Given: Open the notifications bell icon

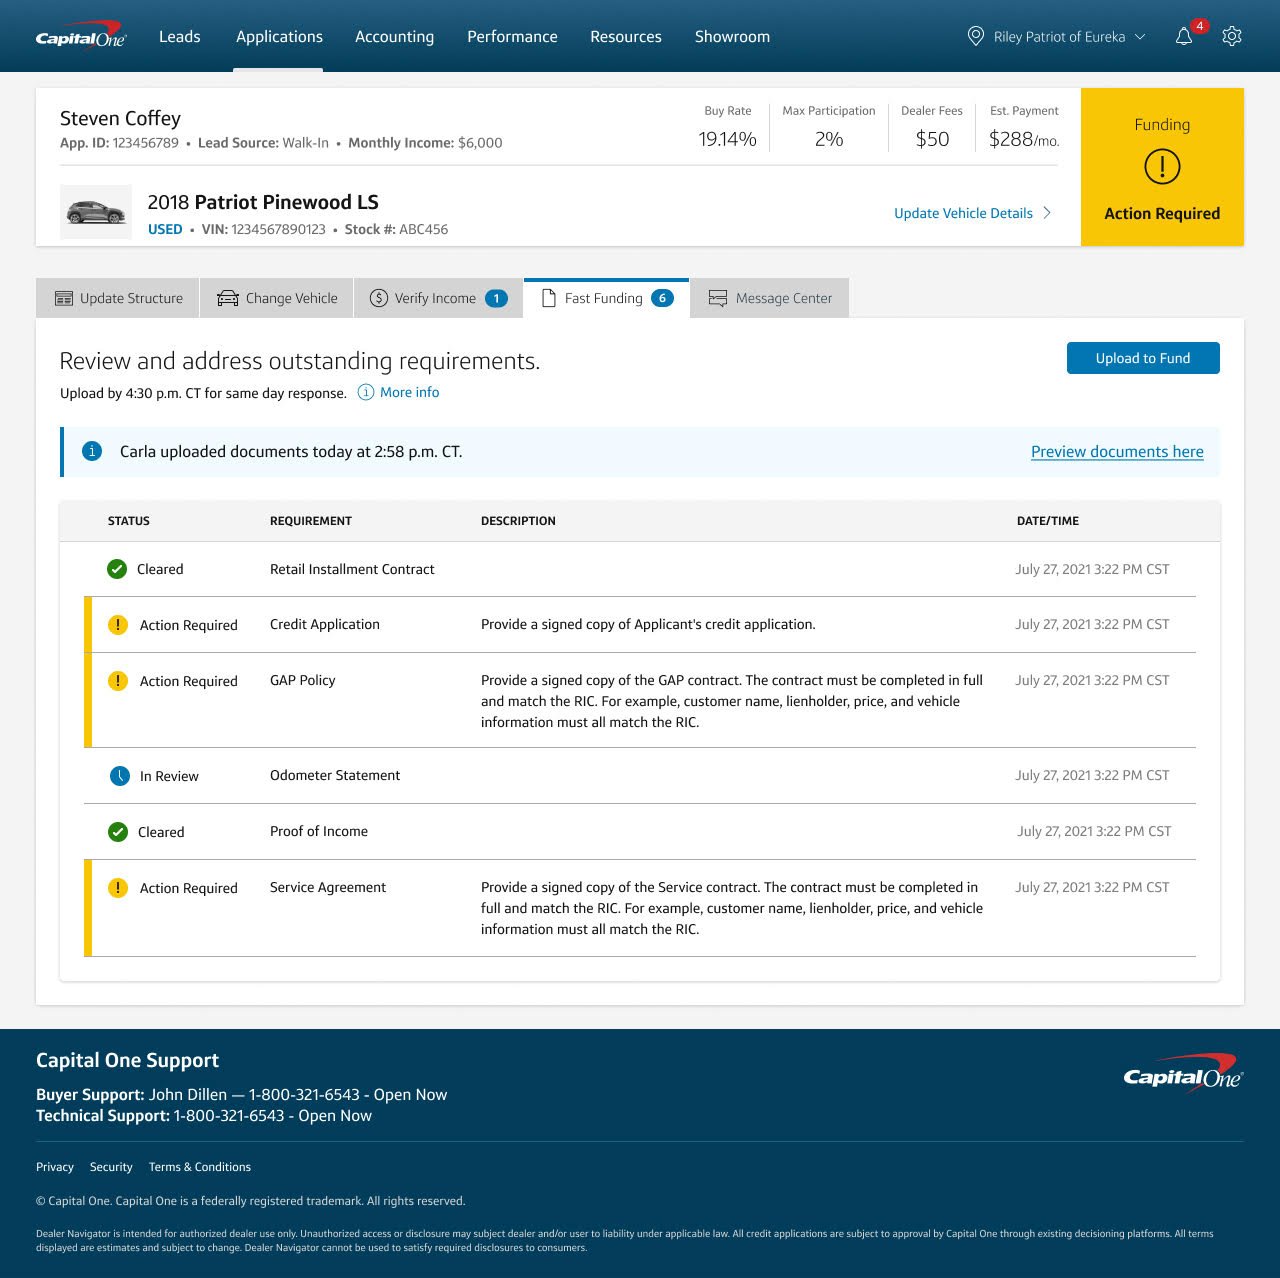Looking at the screenshot, I should click(x=1184, y=37).
